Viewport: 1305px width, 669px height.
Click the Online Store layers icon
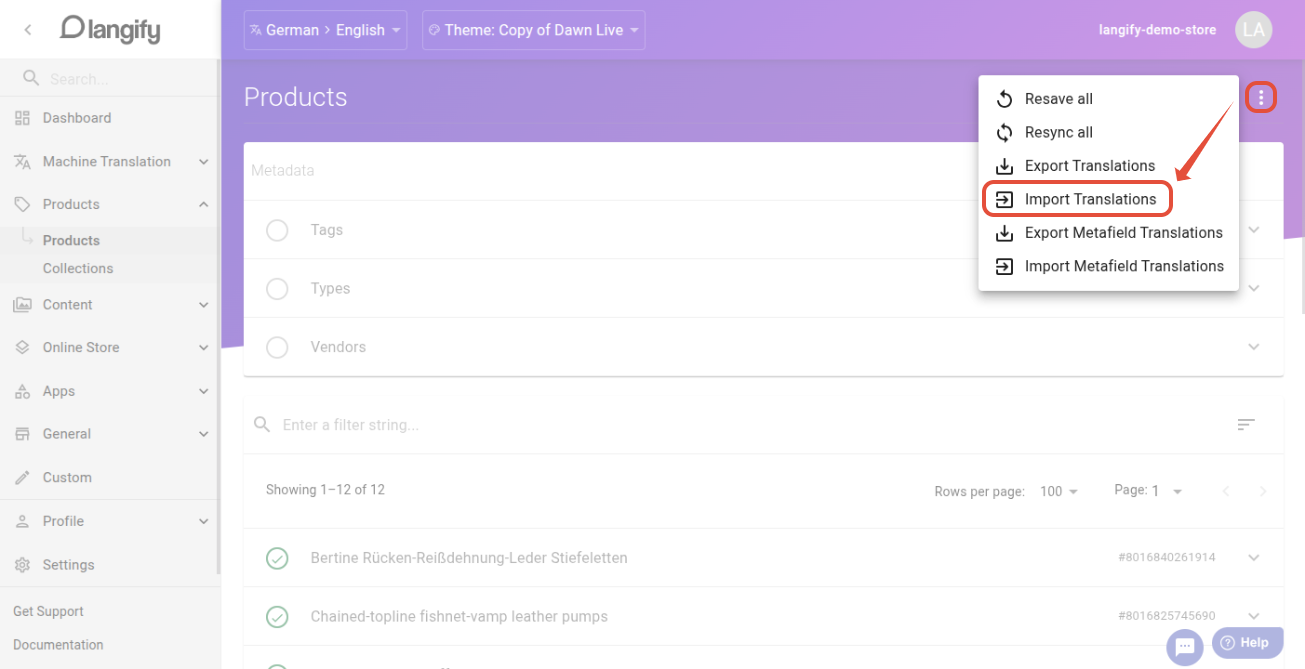(22, 348)
